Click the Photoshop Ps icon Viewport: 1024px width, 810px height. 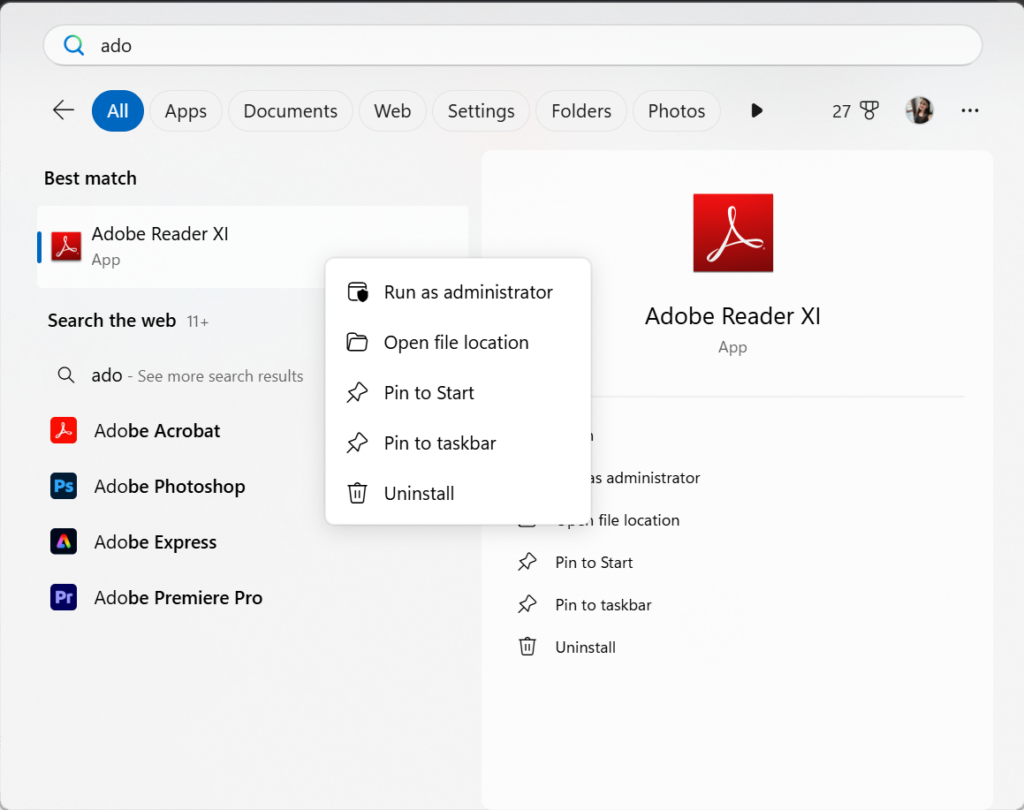(63, 486)
